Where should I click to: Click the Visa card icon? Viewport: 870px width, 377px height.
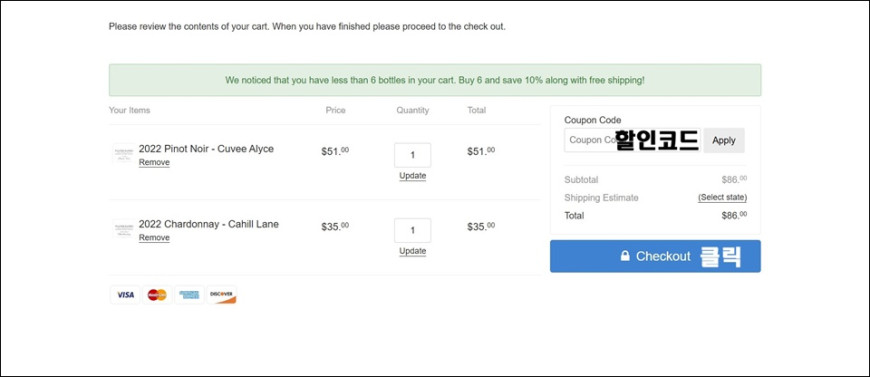click(x=125, y=295)
